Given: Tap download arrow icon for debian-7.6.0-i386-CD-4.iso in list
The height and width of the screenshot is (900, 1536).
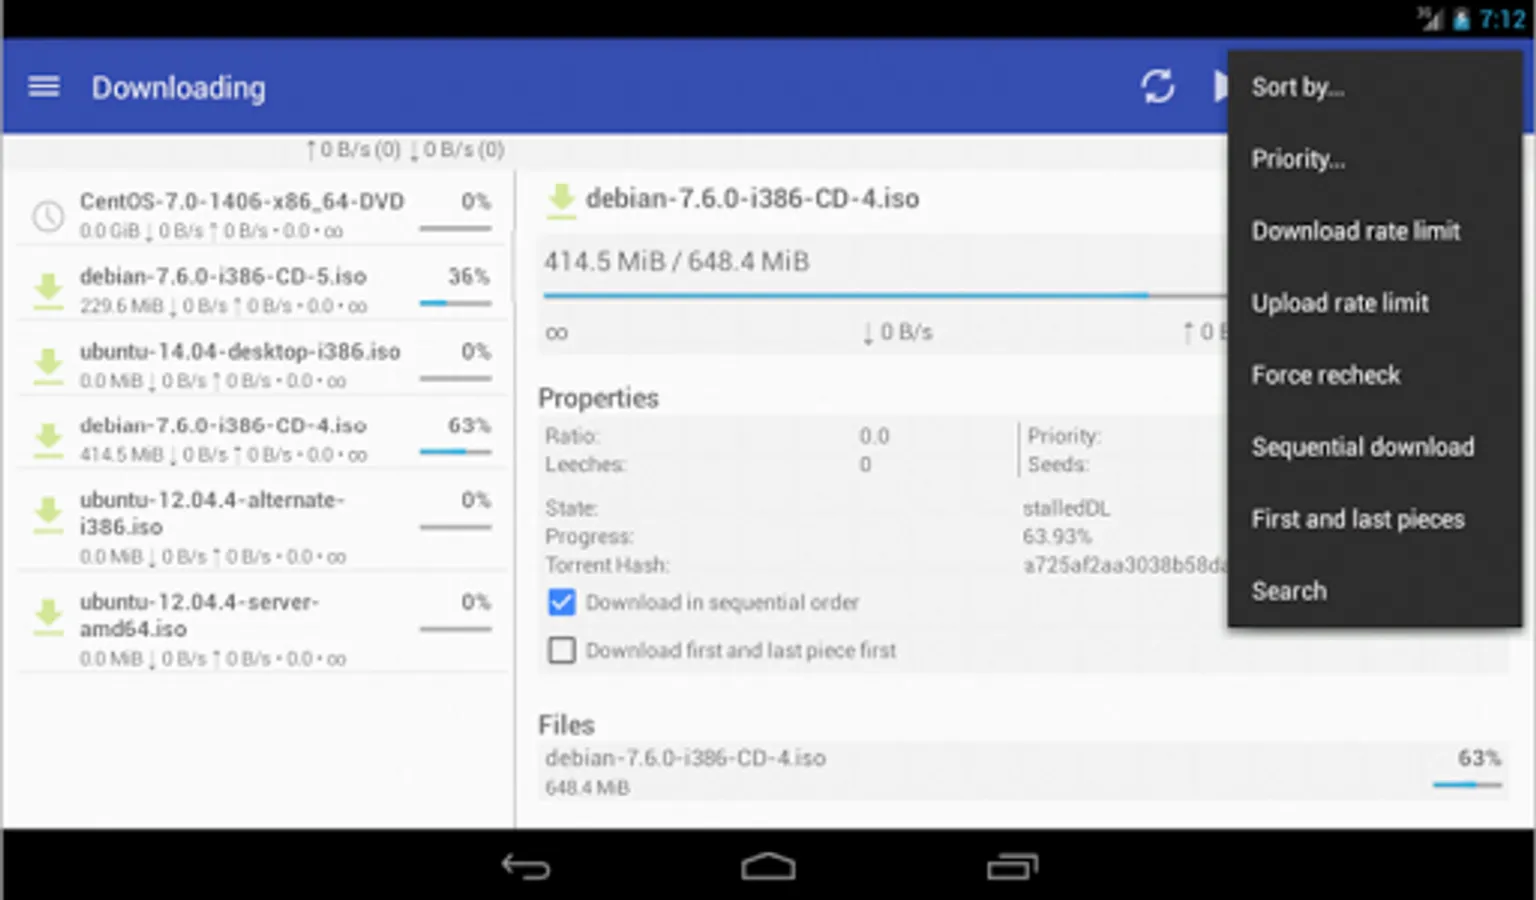Looking at the screenshot, I should point(48,440).
